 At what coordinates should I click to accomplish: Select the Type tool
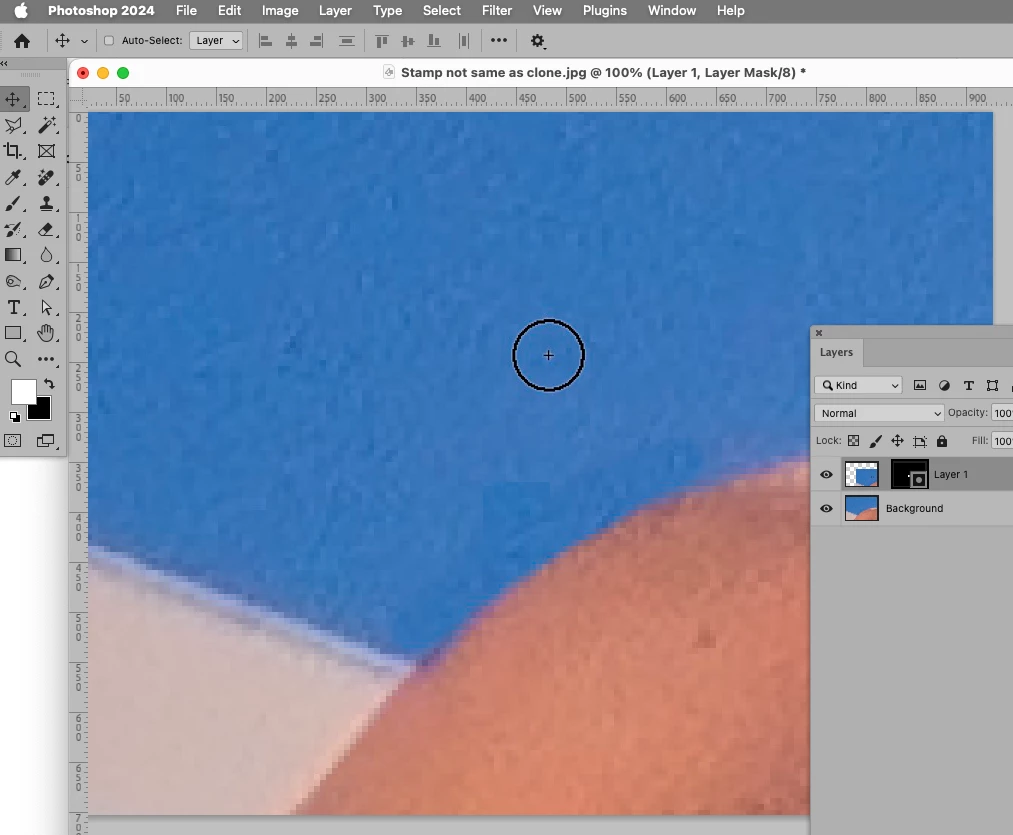click(x=13, y=308)
